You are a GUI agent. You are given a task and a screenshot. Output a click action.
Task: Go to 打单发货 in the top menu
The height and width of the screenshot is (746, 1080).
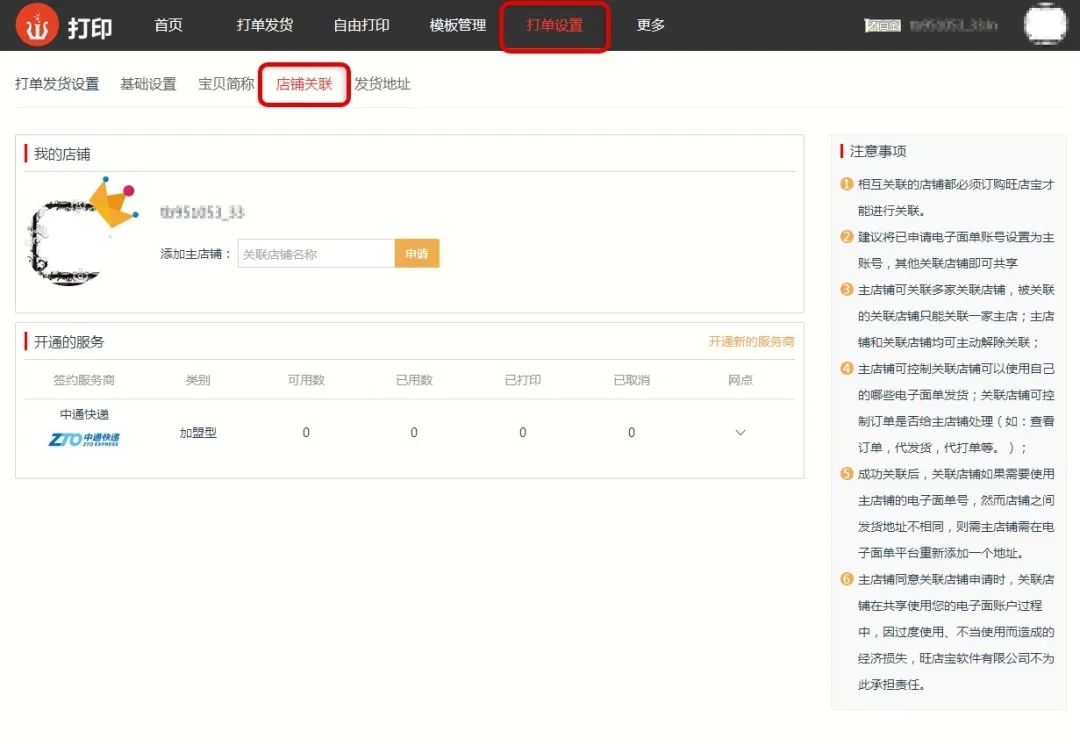click(x=264, y=26)
